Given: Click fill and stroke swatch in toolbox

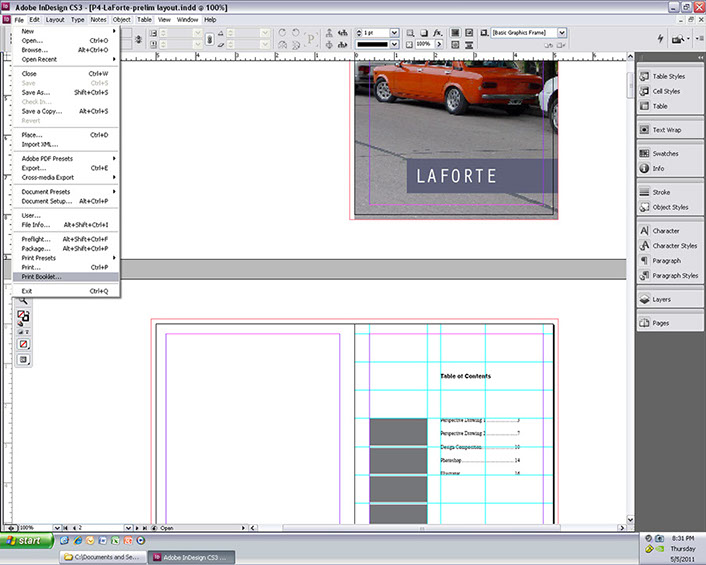Looking at the screenshot, I should 23,316.
